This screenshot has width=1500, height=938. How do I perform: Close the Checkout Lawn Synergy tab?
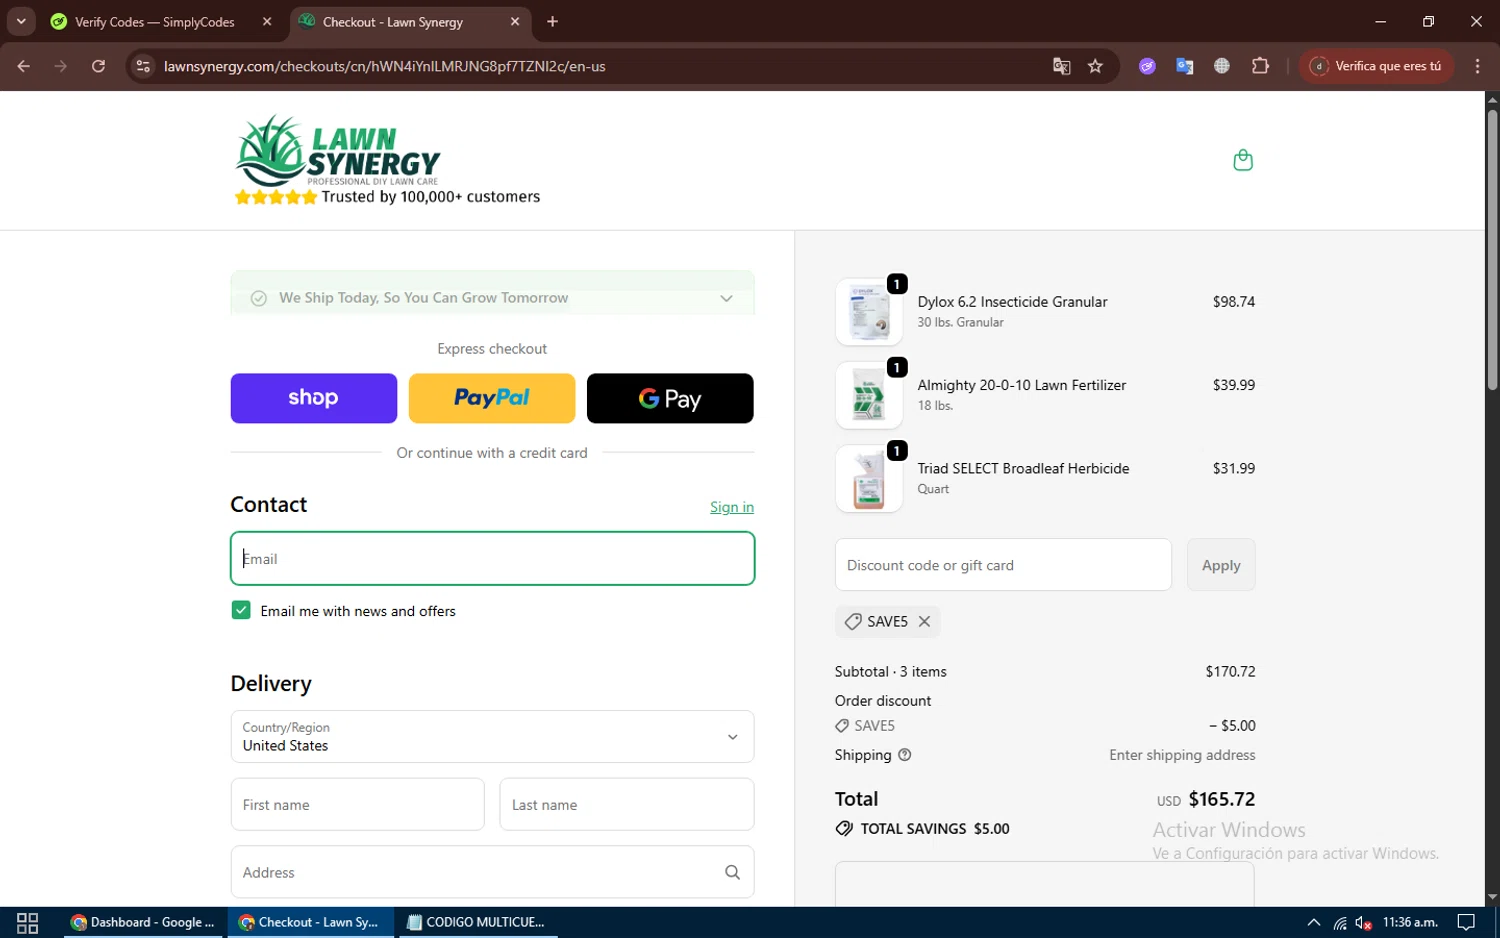tap(515, 21)
